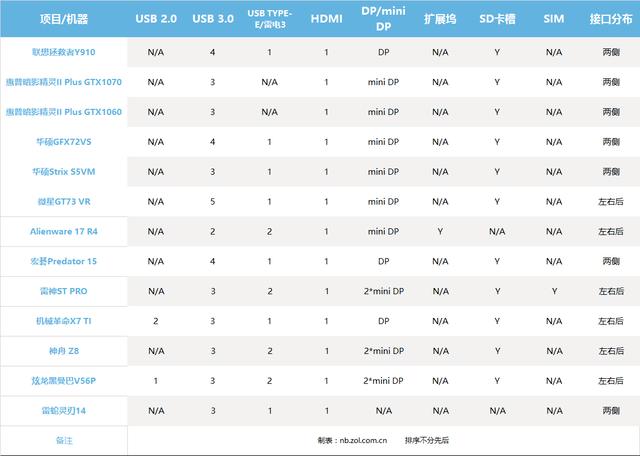Click the USB 3.0 column header

(213, 19)
